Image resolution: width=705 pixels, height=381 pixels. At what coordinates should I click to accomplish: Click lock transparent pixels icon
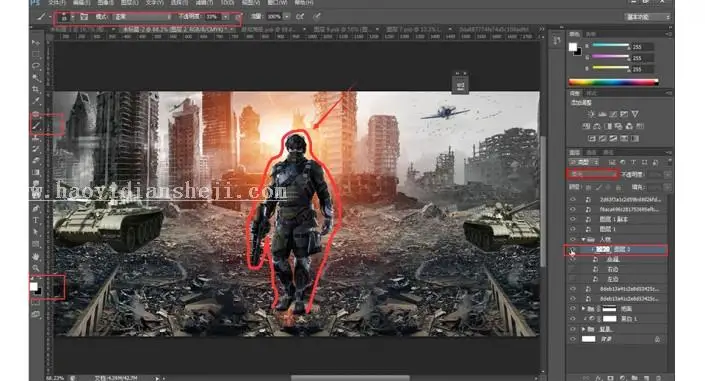pos(589,187)
